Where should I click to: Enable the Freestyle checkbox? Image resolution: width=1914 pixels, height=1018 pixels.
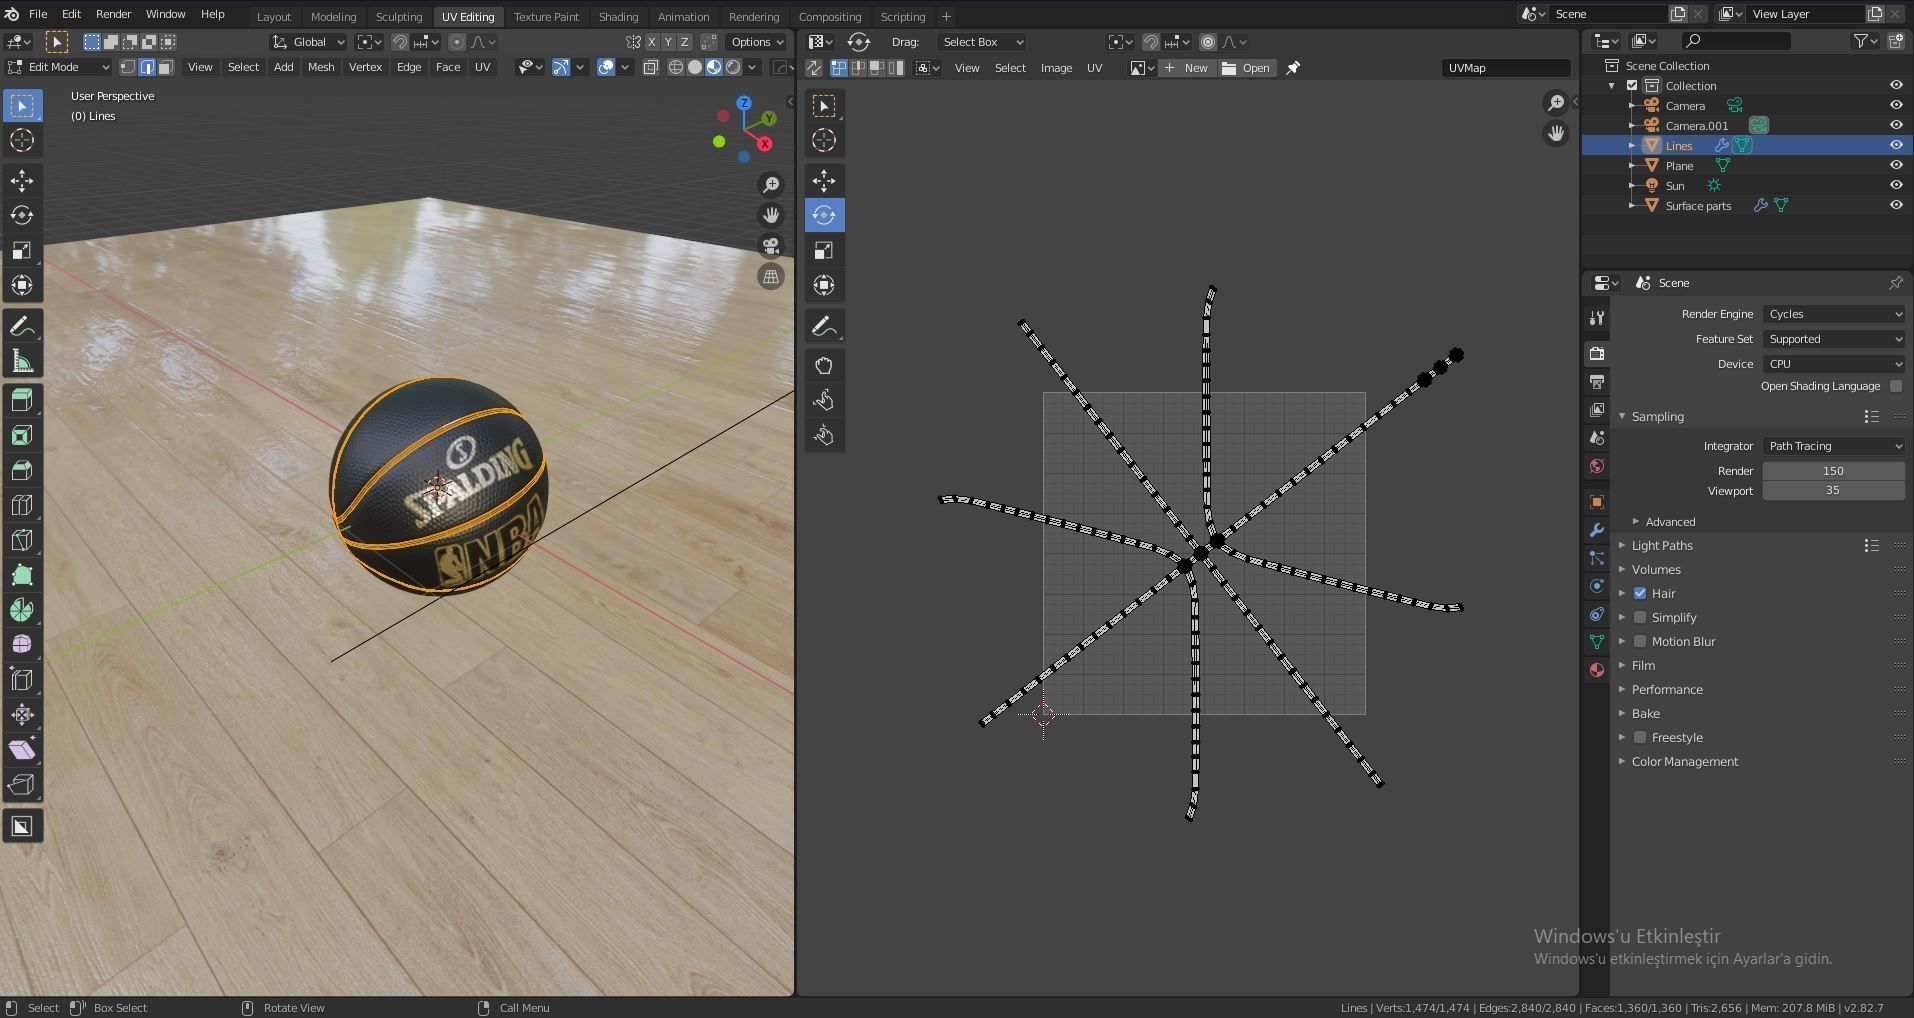tap(1640, 738)
